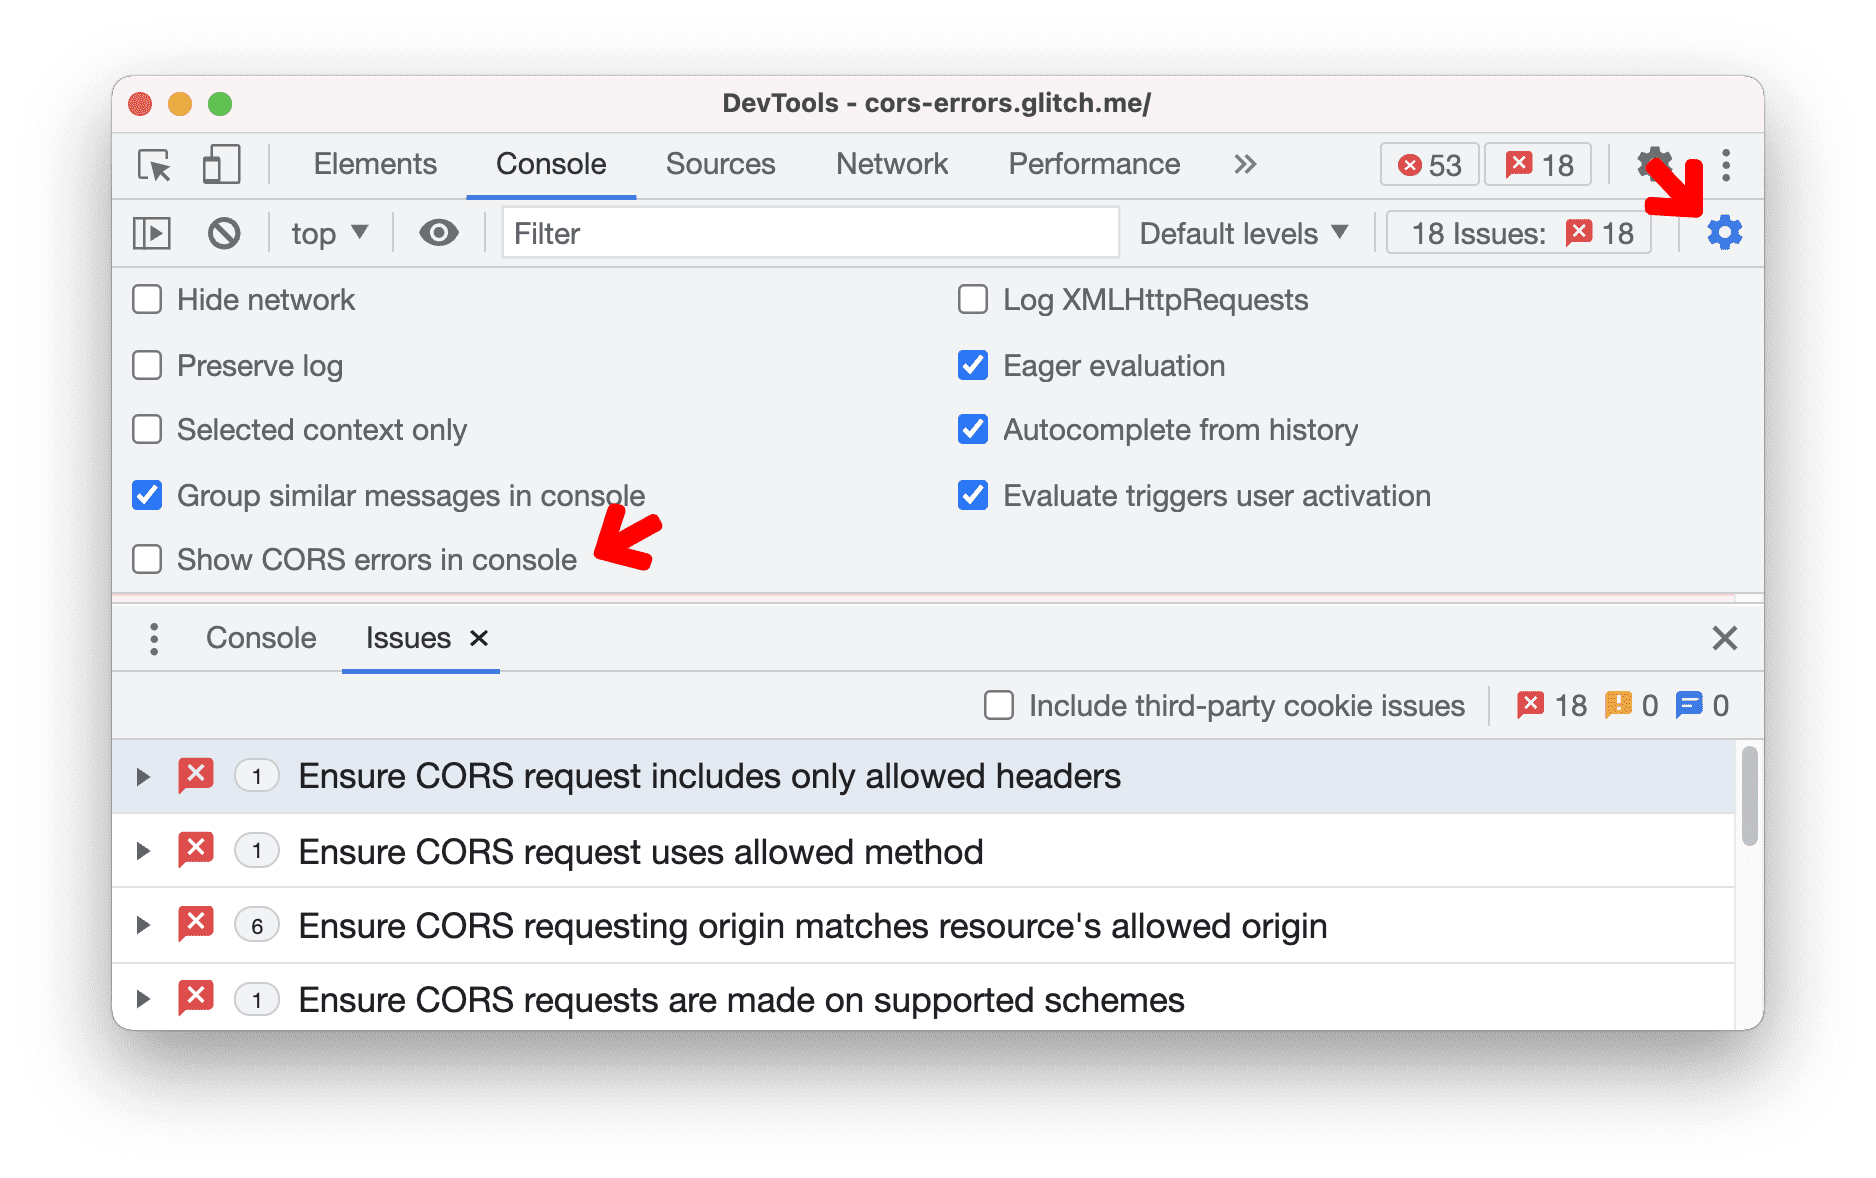This screenshot has height=1178, width=1876.
Task: Create a live expression with the eye icon
Action: coord(440,233)
